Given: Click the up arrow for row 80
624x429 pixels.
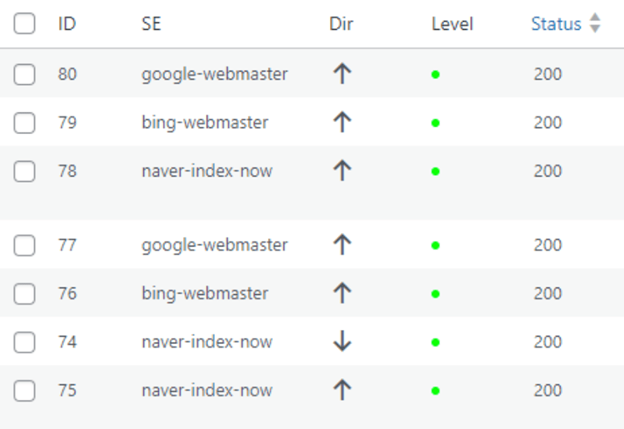Looking at the screenshot, I should pyautogui.click(x=342, y=74).
